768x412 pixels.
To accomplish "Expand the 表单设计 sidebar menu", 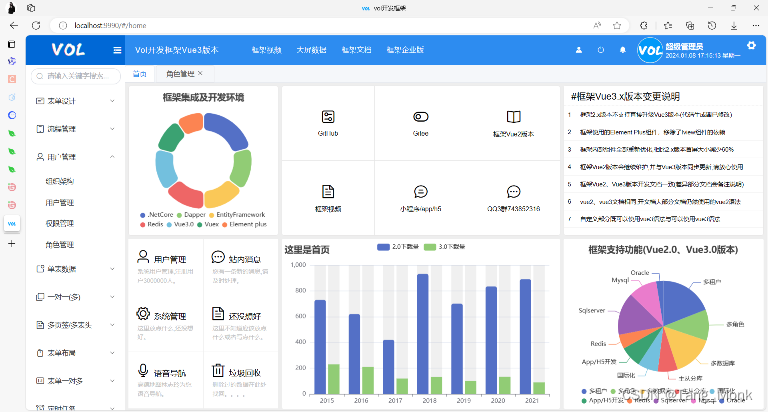I will (74, 101).
